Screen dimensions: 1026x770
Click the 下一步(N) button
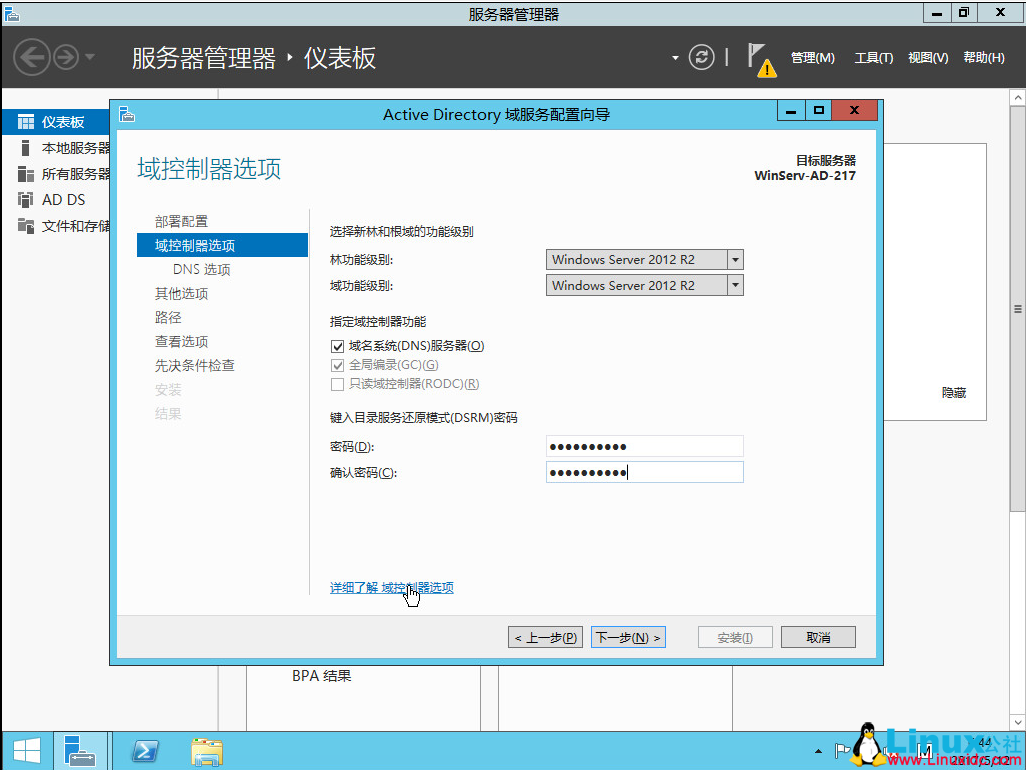(628, 636)
